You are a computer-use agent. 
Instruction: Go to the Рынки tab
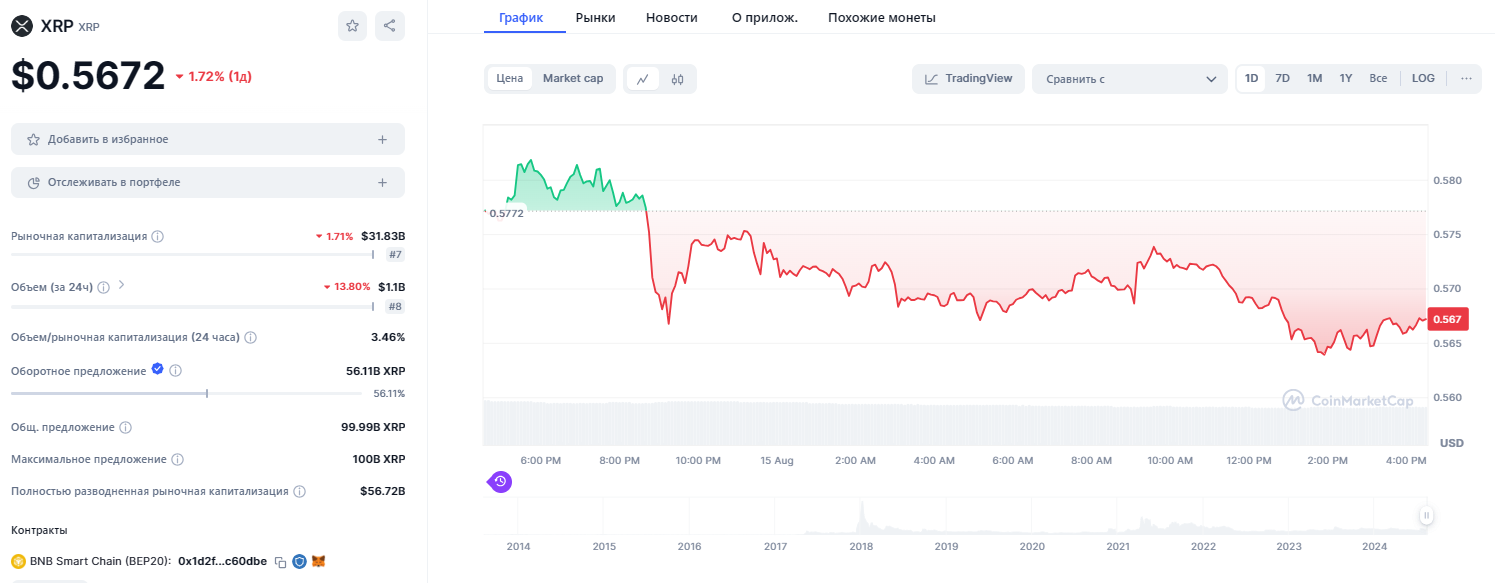click(x=595, y=18)
